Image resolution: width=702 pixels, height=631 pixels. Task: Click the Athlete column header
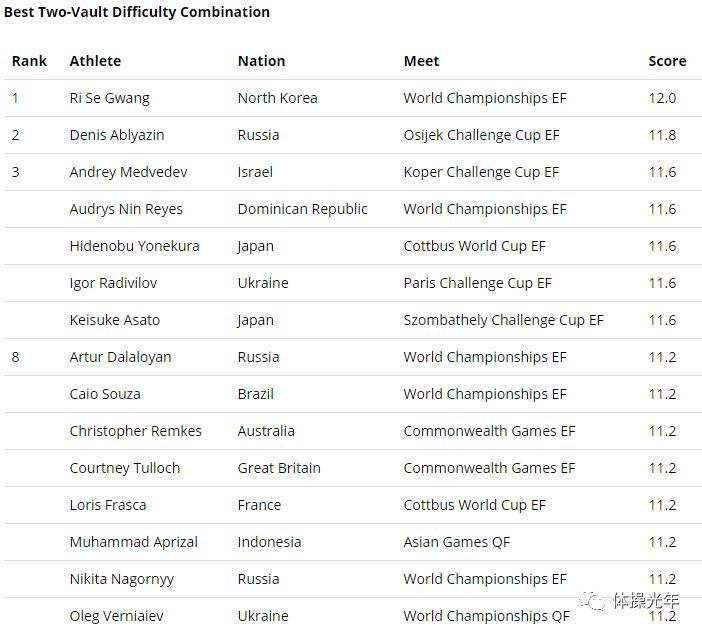(x=95, y=61)
